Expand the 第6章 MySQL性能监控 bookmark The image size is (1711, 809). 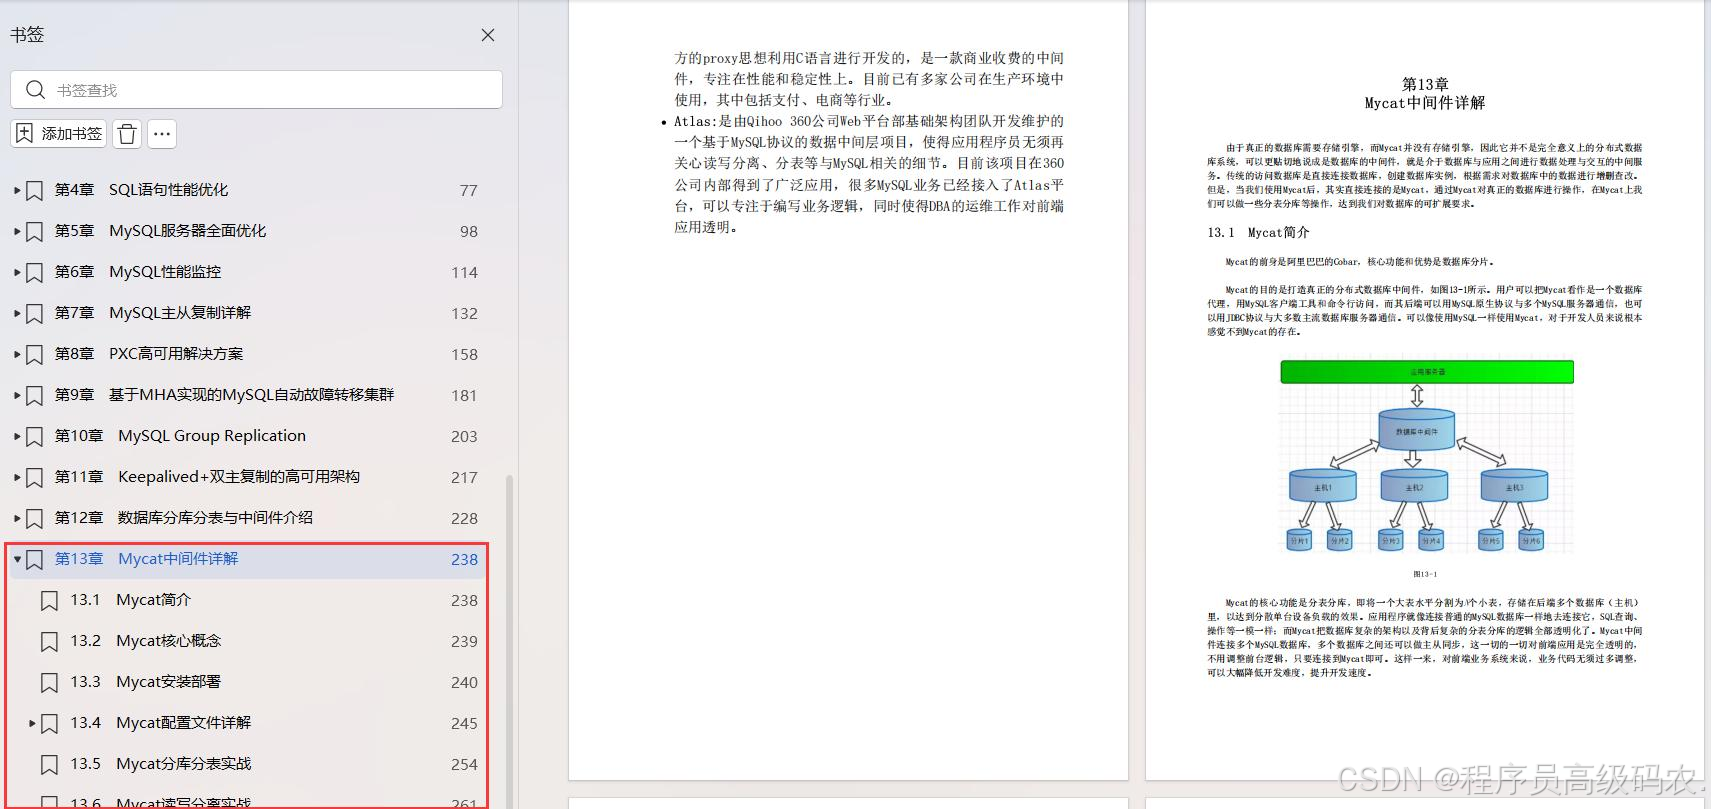pyautogui.click(x=17, y=272)
